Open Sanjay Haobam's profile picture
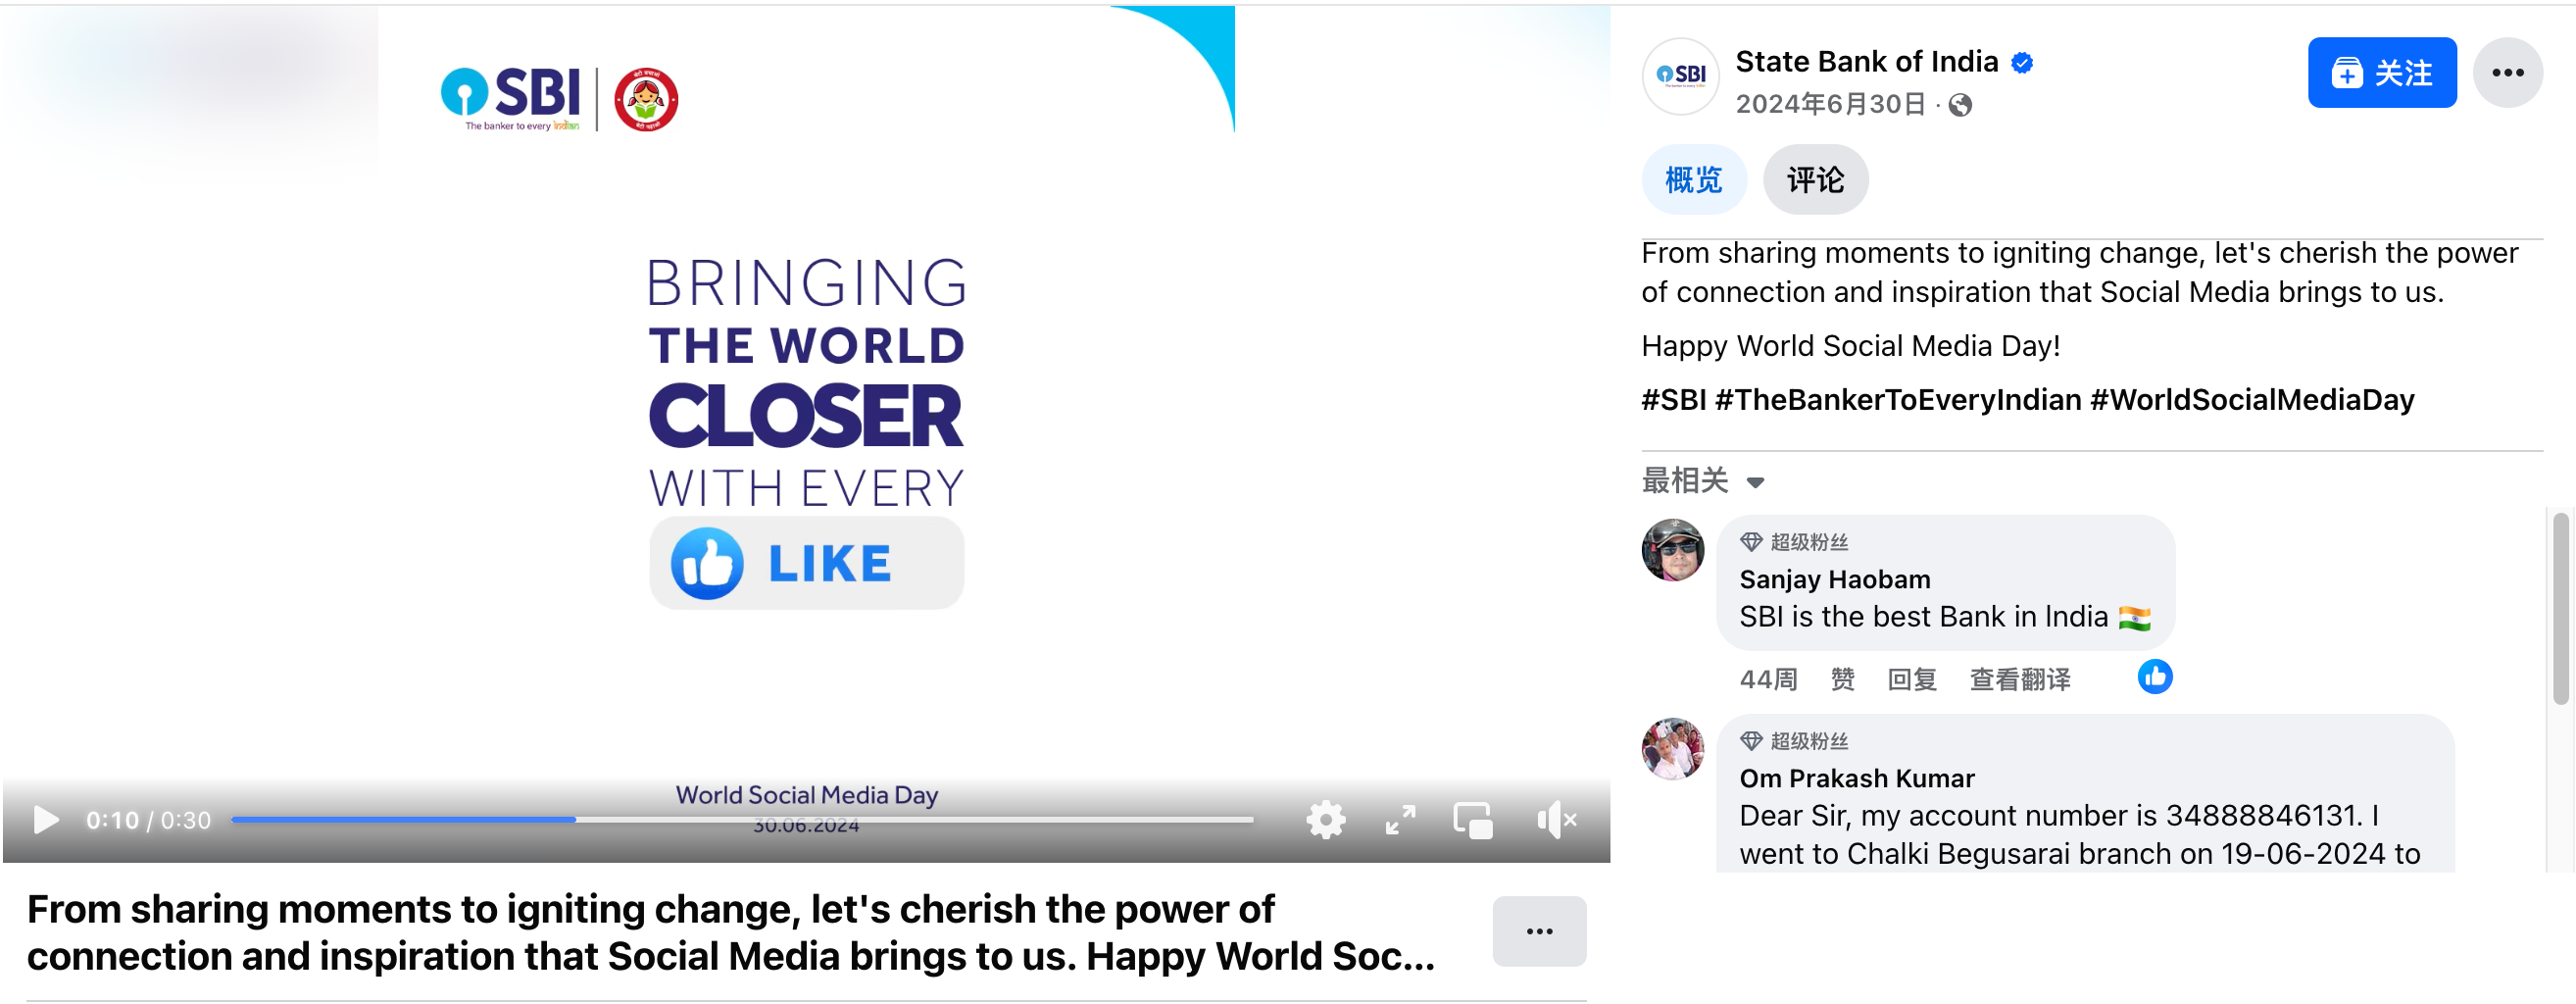2576x1004 pixels. click(x=1673, y=550)
